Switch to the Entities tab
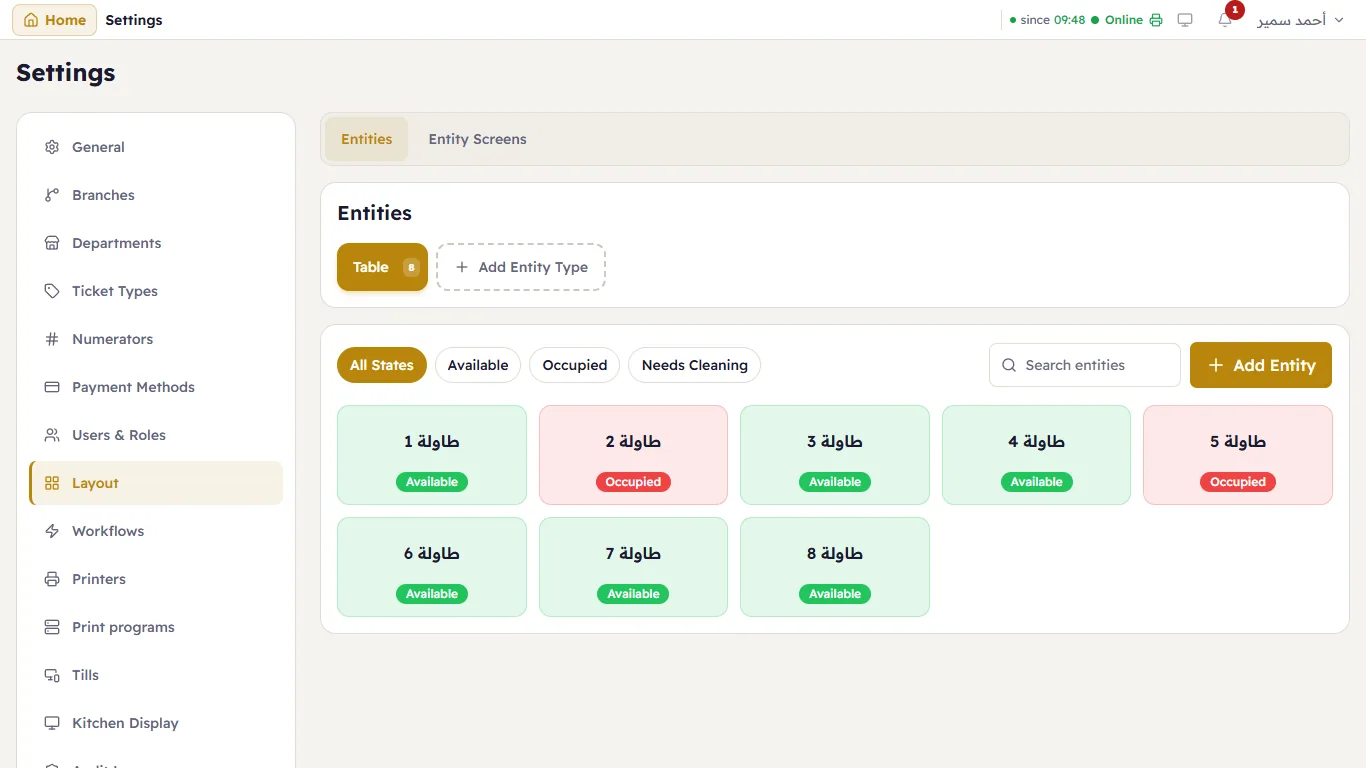Screen dimensions: 1366x768 367,139
